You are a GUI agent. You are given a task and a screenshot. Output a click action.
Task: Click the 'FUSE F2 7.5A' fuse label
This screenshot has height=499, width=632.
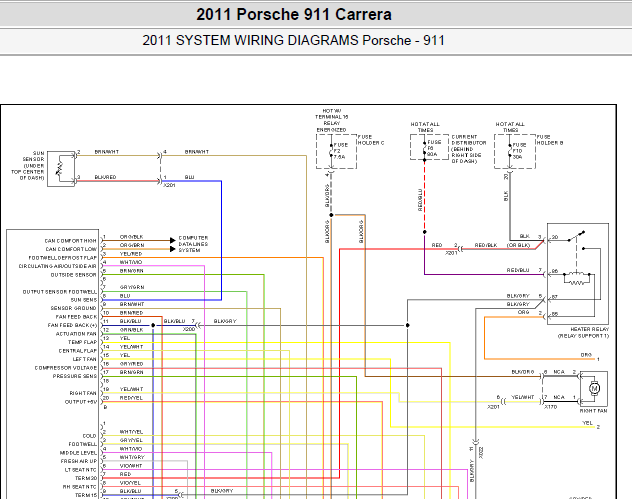point(340,151)
